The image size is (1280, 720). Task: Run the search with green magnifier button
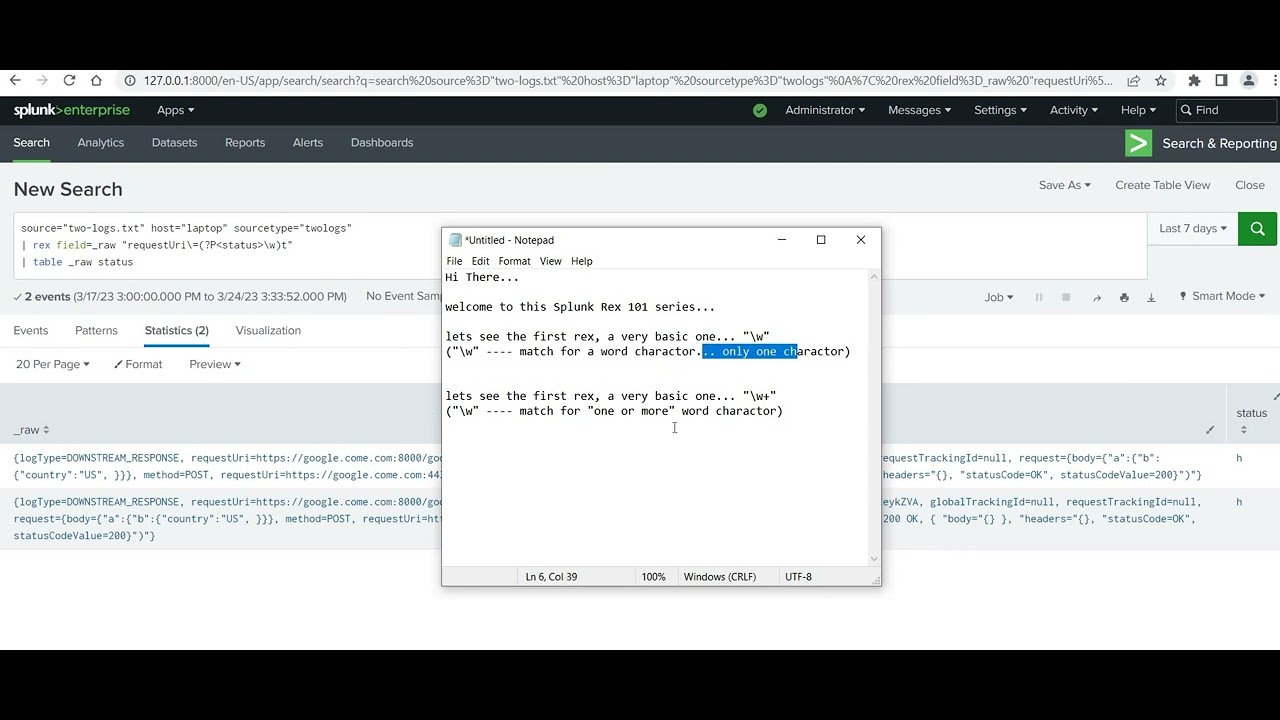1257,228
